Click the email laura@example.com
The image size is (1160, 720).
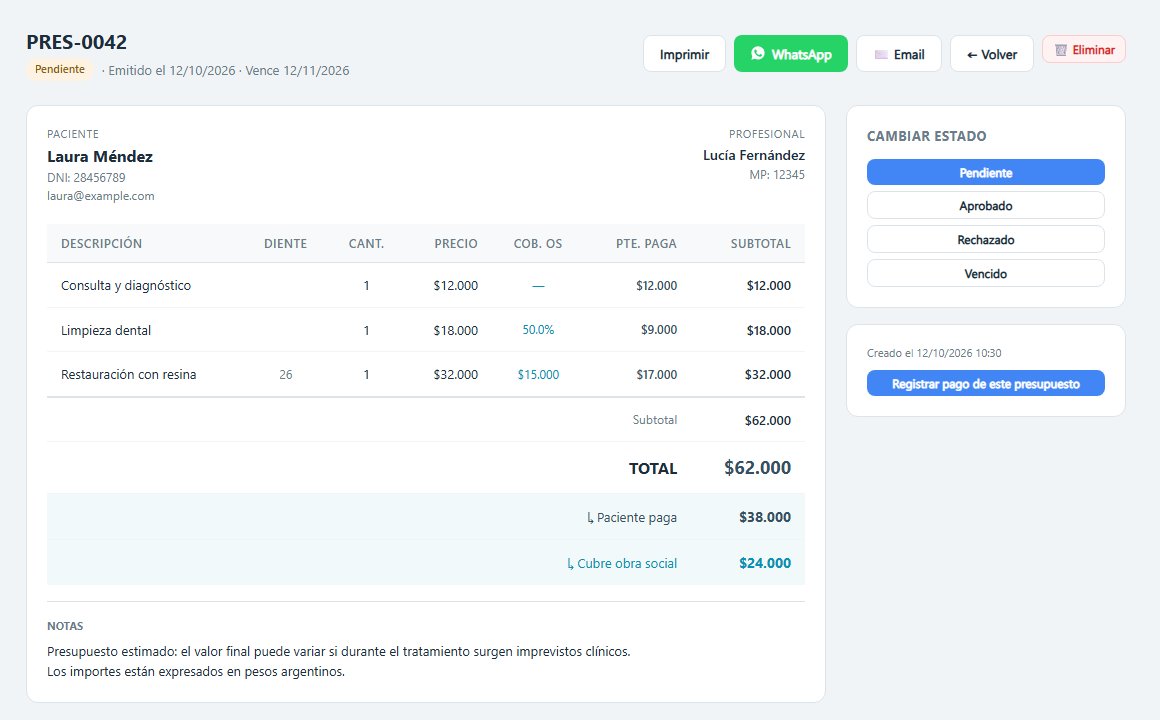(101, 196)
